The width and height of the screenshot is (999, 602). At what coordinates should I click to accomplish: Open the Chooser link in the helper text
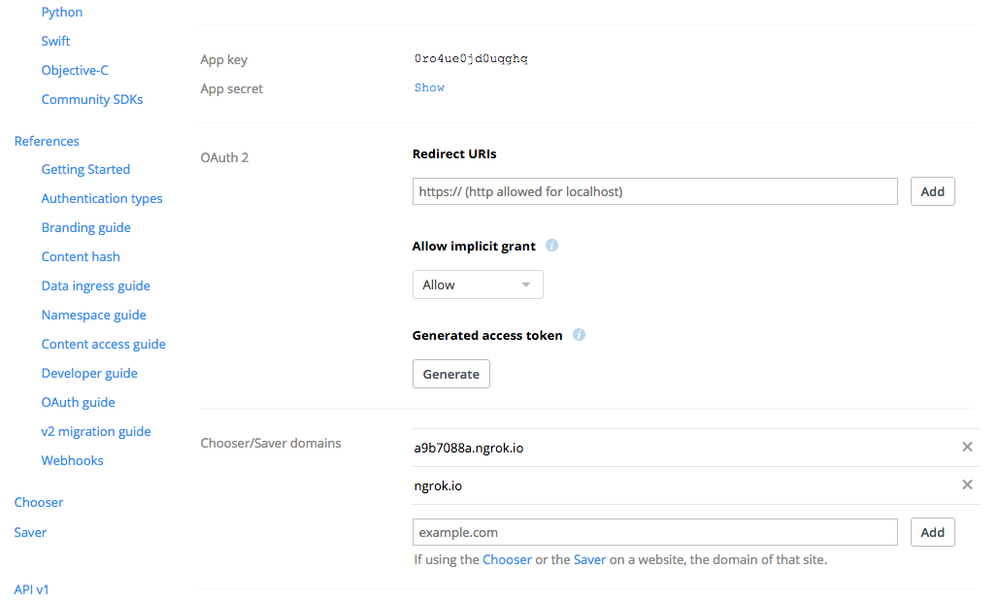tap(507, 559)
